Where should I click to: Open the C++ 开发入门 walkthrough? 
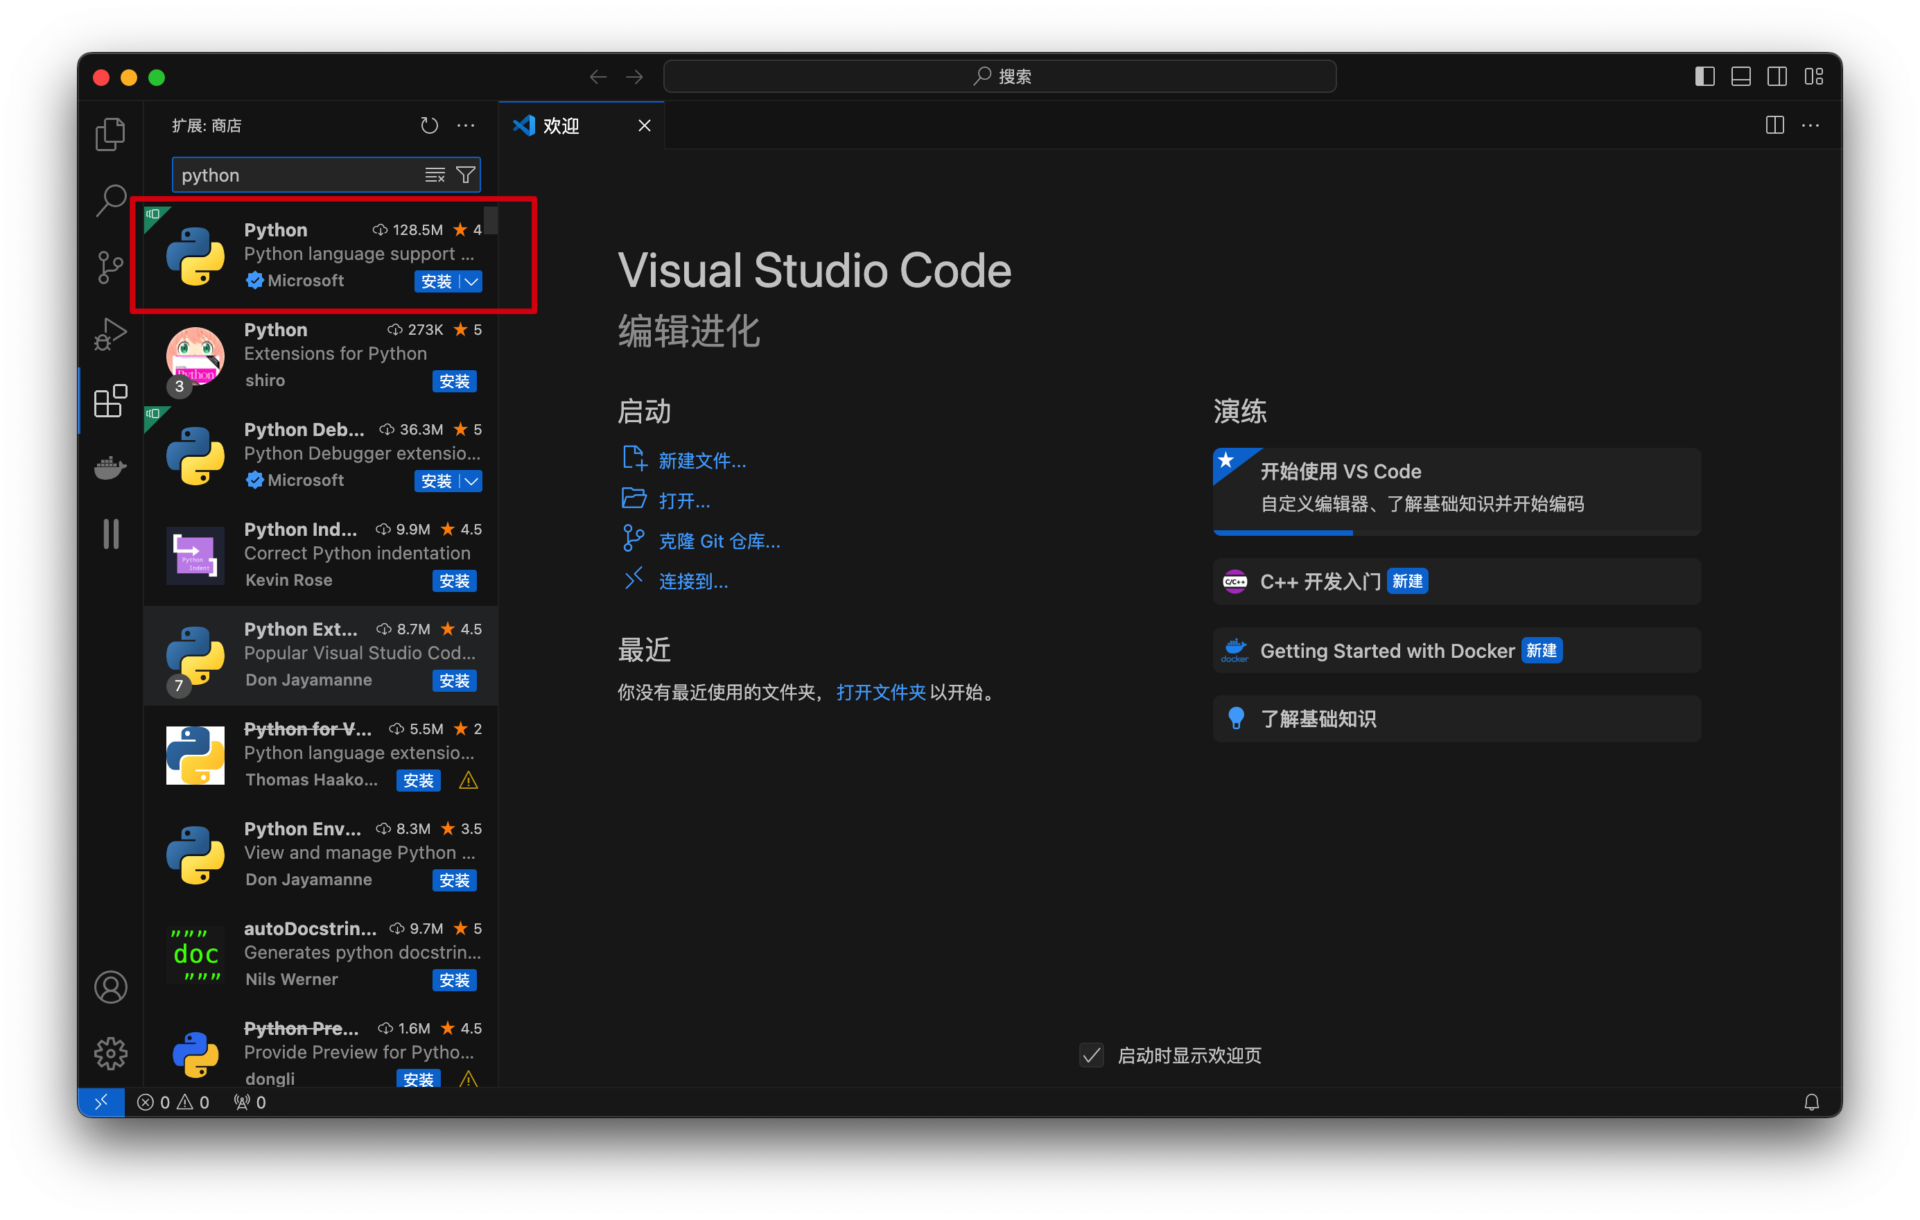pos(1456,581)
